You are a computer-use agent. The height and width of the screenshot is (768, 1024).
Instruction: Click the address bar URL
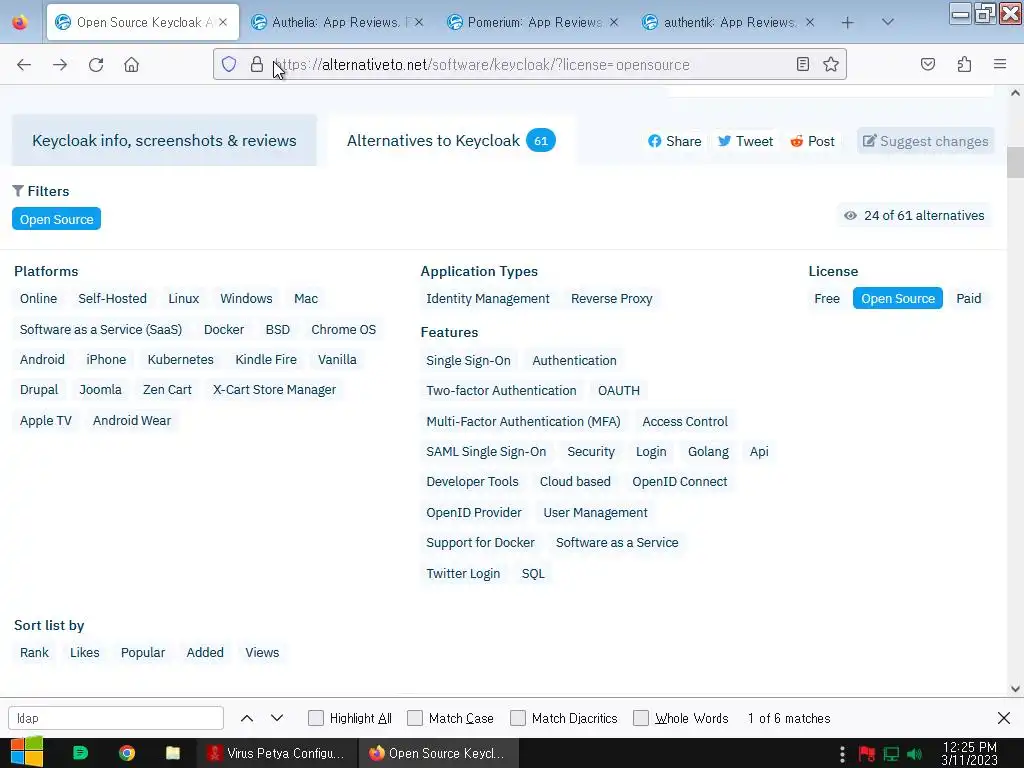point(482,65)
